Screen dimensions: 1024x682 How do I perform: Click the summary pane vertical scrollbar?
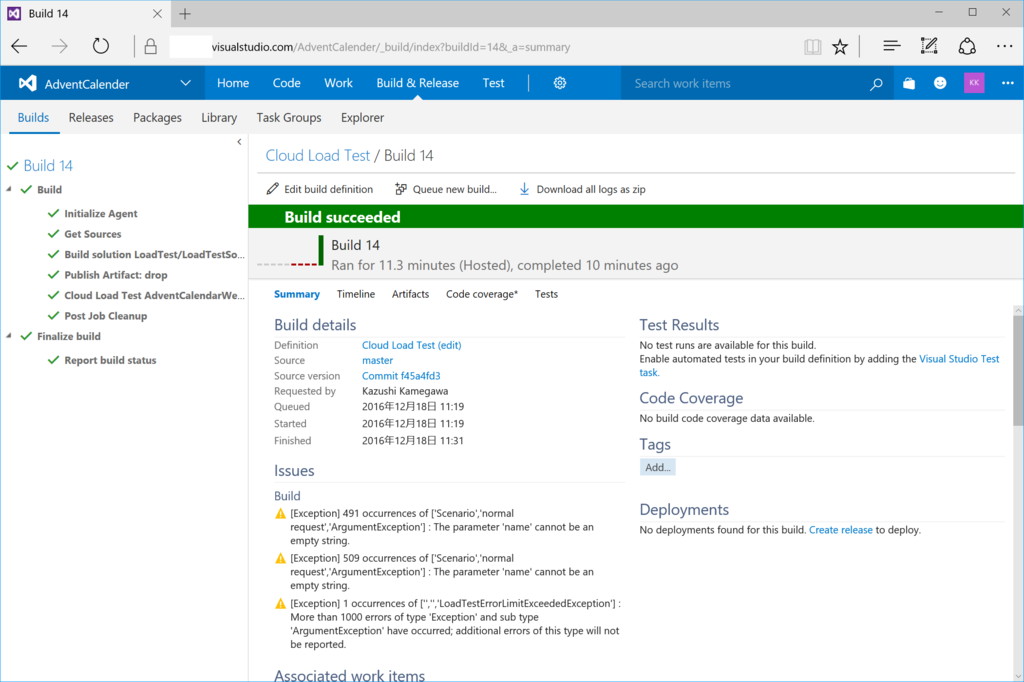point(1018,372)
